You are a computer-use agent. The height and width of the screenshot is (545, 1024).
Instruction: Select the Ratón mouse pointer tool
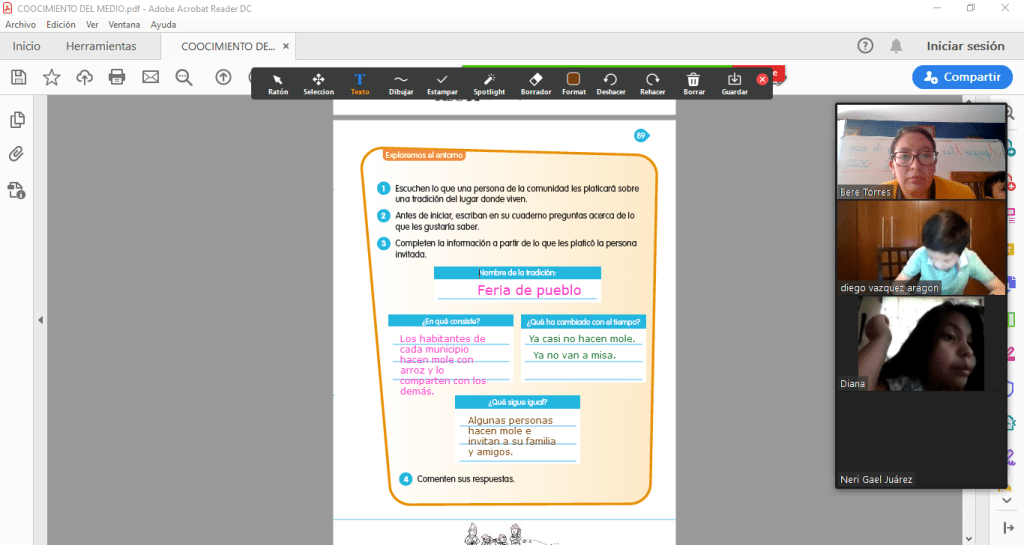(278, 84)
